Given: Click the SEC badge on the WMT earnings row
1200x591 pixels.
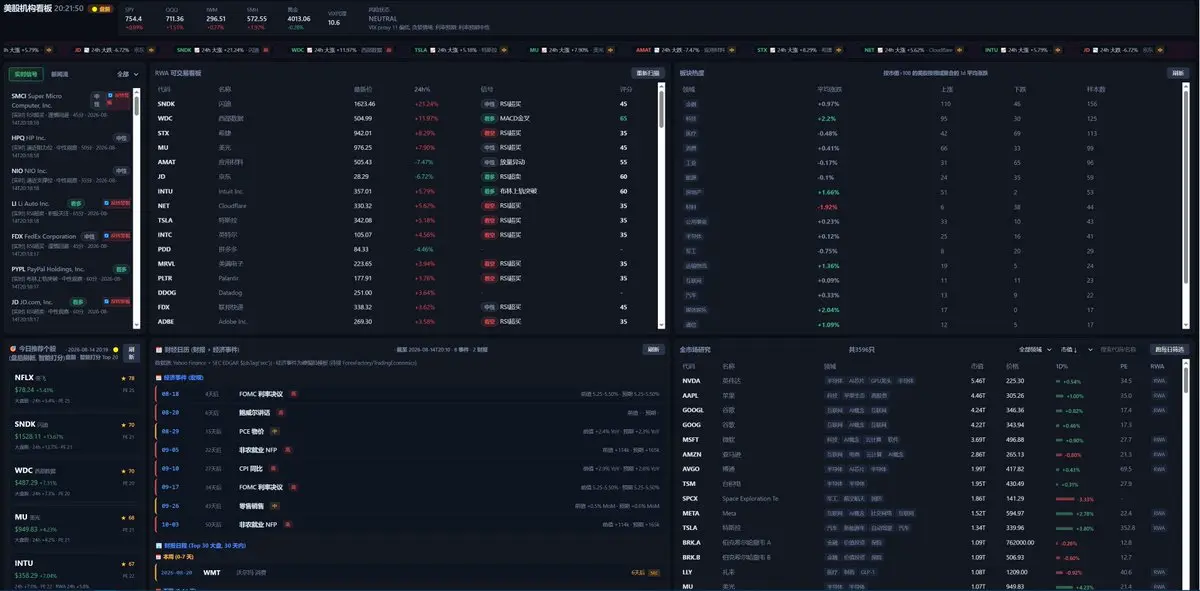Looking at the screenshot, I should click(654, 573).
